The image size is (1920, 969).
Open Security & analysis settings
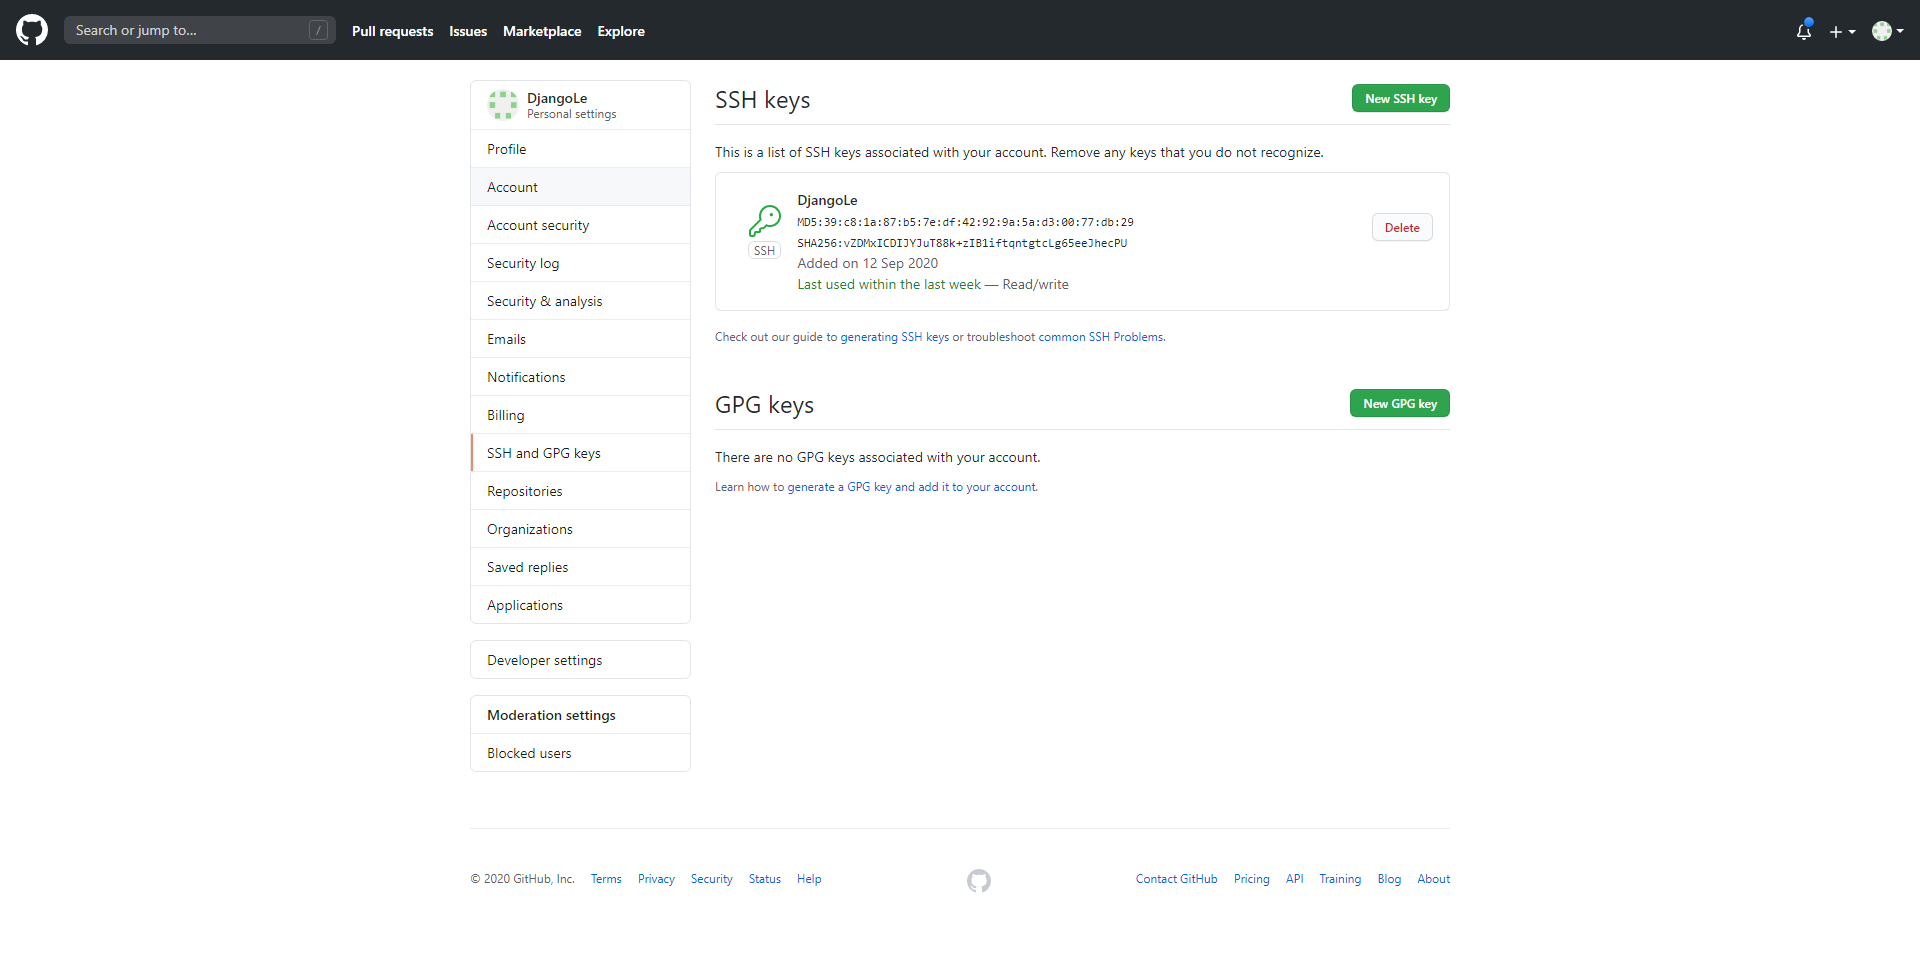pyautogui.click(x=580, y=301)
